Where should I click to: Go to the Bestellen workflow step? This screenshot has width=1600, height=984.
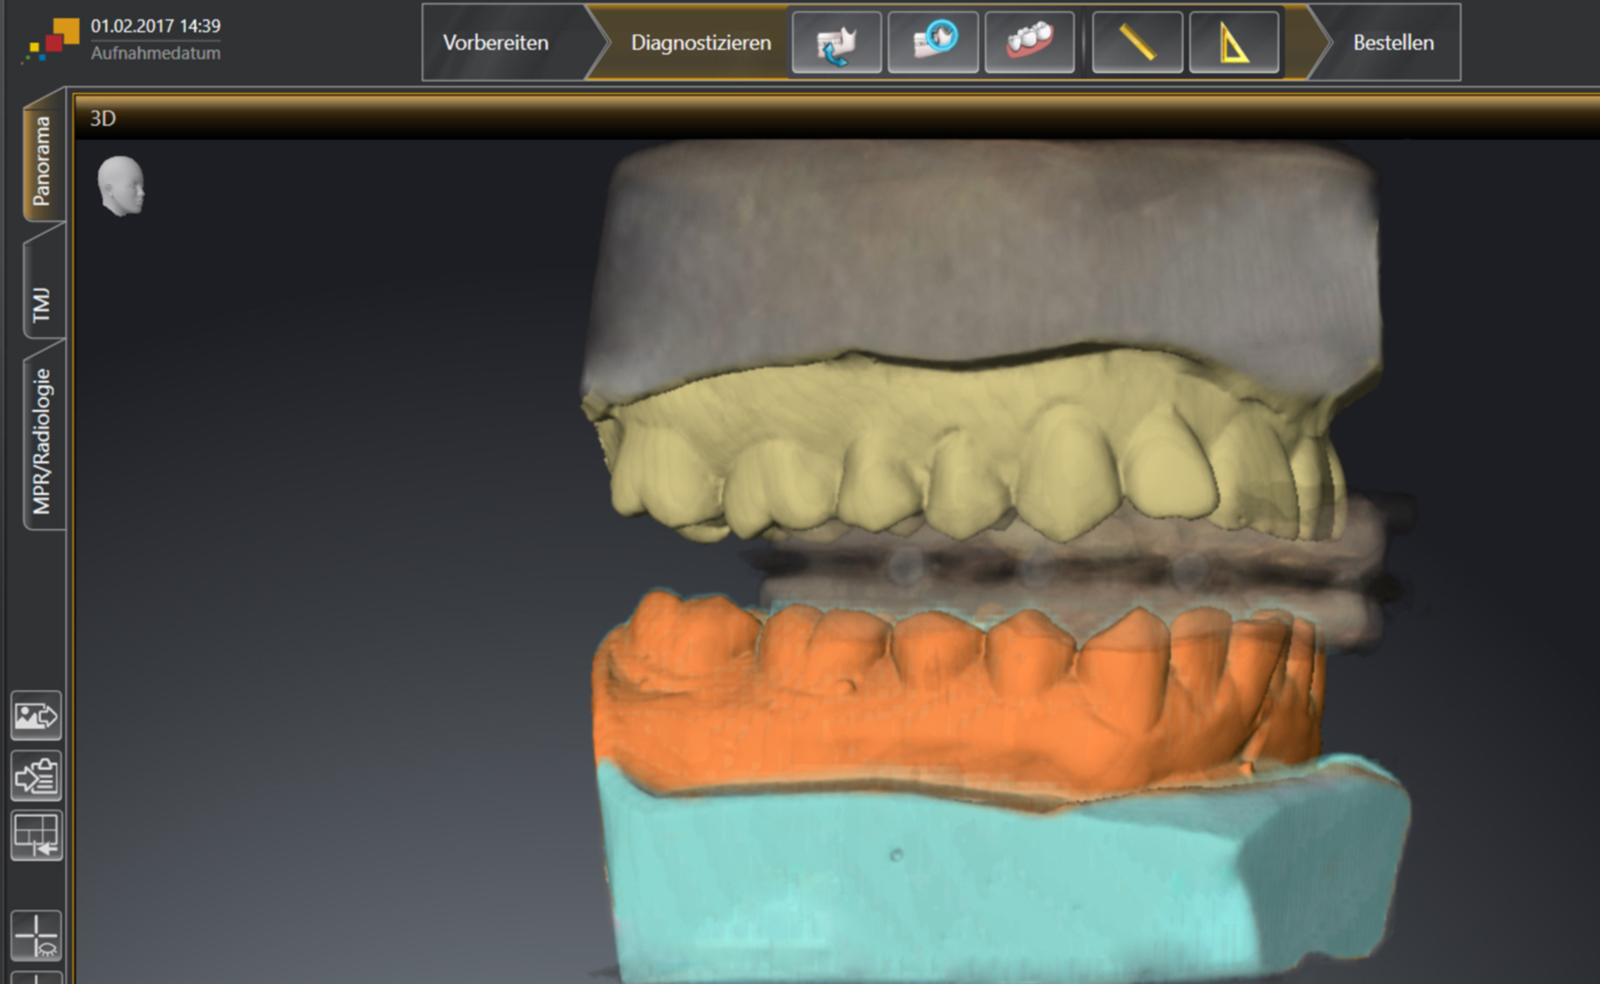click(x=1392, y=43)
